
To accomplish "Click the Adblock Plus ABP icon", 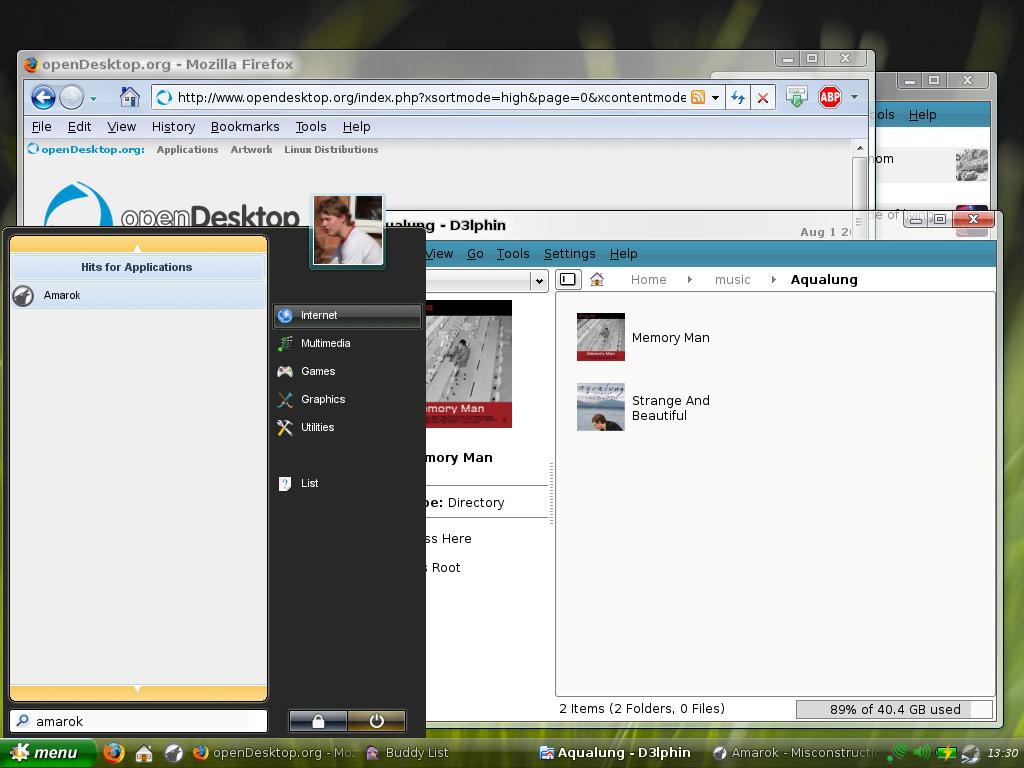I will pos(829,97).
